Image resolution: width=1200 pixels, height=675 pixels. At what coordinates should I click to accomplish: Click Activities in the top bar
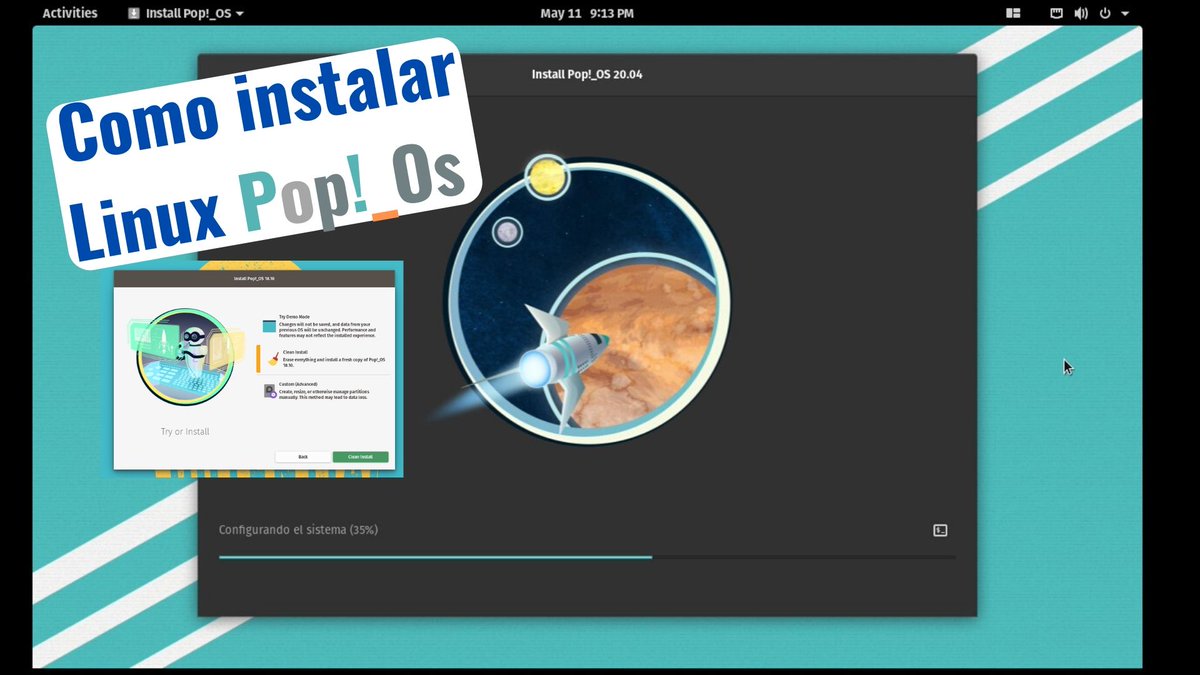click(69, 13)
